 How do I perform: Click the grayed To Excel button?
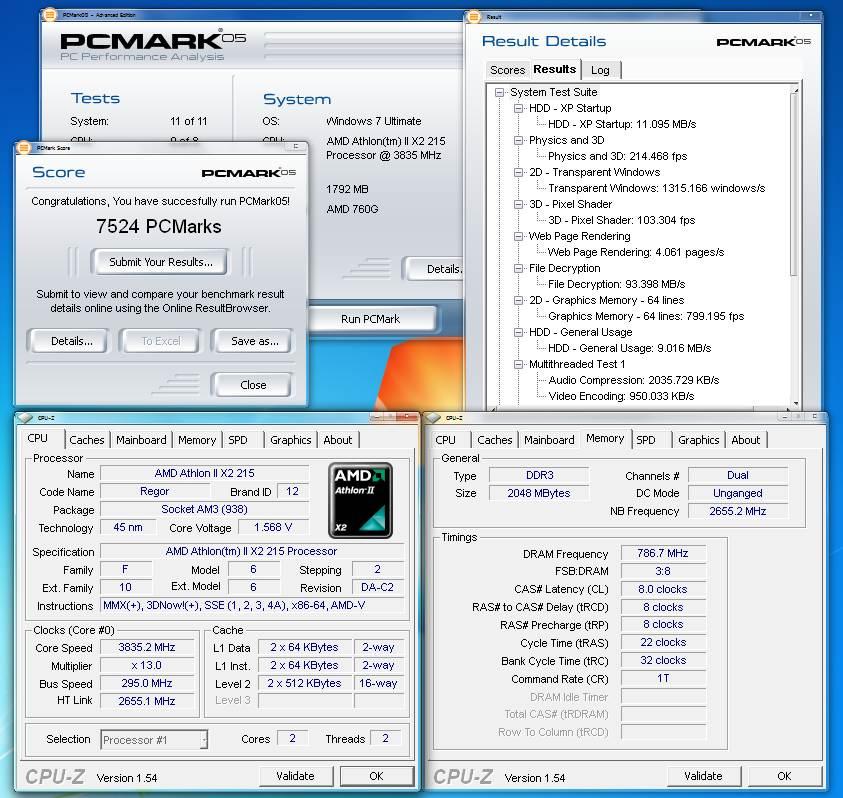click(x=161, y=341)
